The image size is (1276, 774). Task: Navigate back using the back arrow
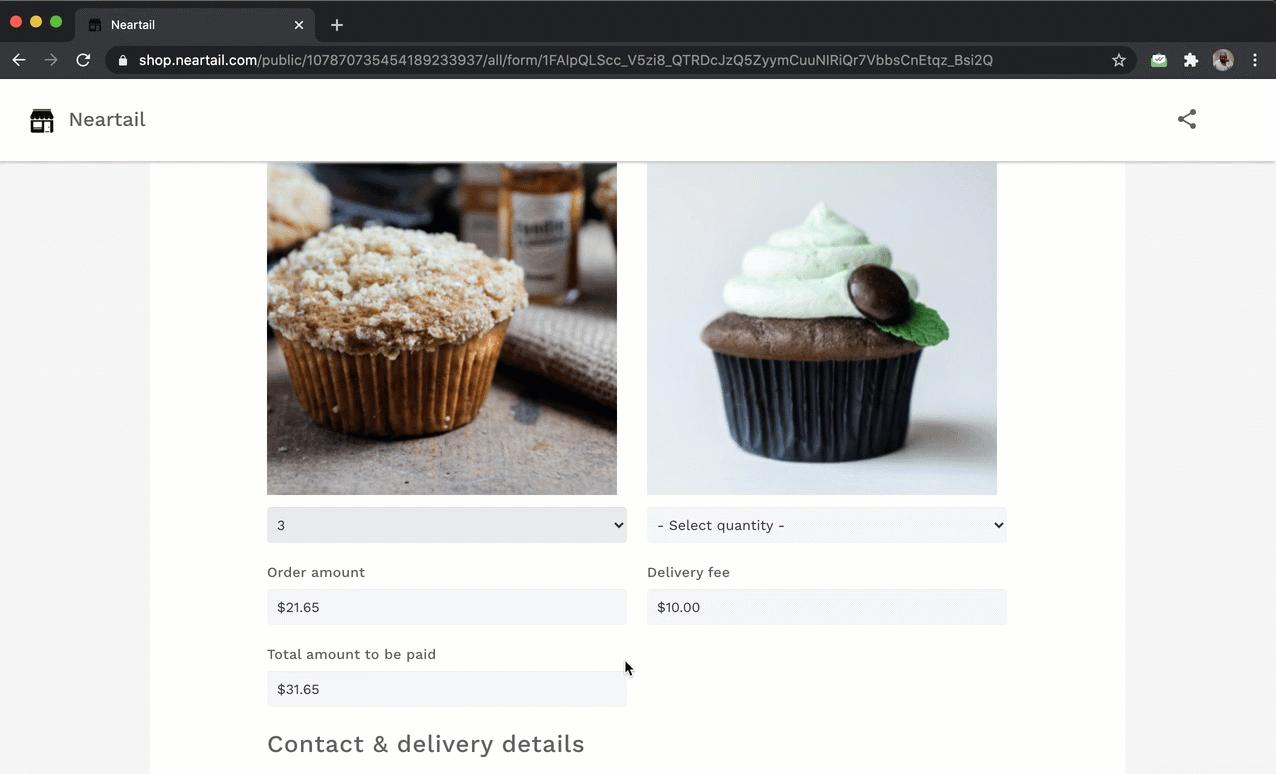18,60
